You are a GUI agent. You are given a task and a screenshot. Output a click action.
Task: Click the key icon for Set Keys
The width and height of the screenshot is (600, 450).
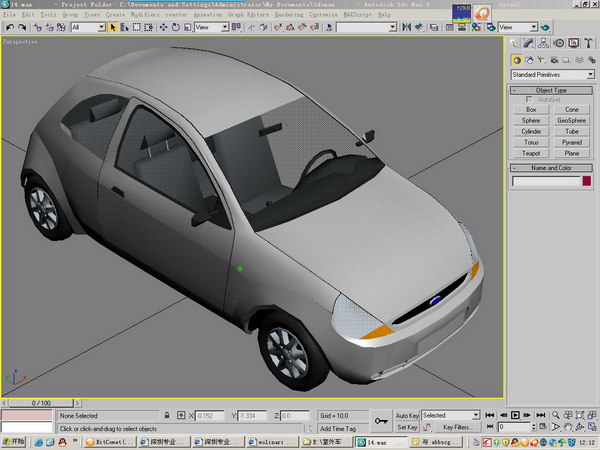coord(380,420)
